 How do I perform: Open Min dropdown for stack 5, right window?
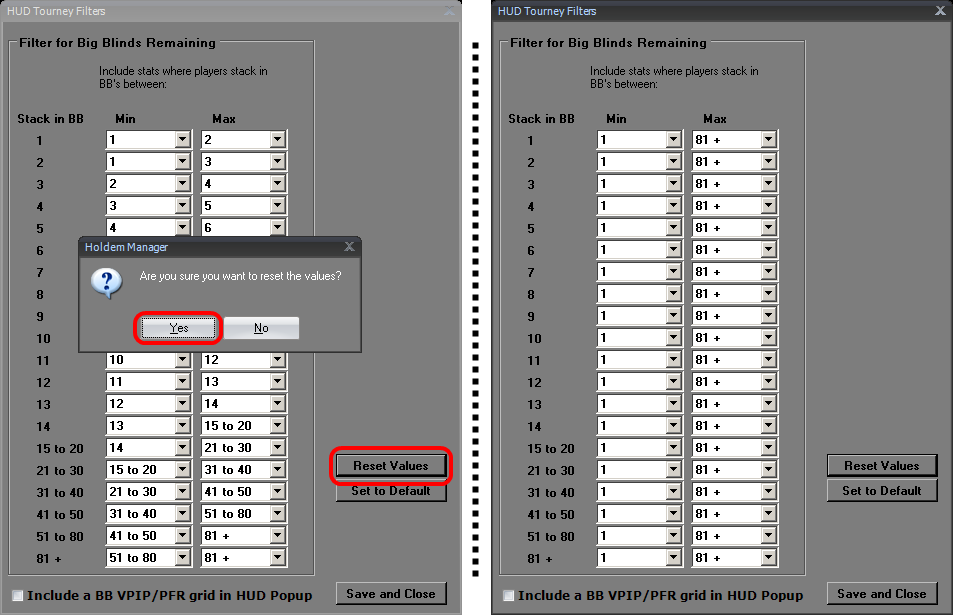(x=673, y=227)
